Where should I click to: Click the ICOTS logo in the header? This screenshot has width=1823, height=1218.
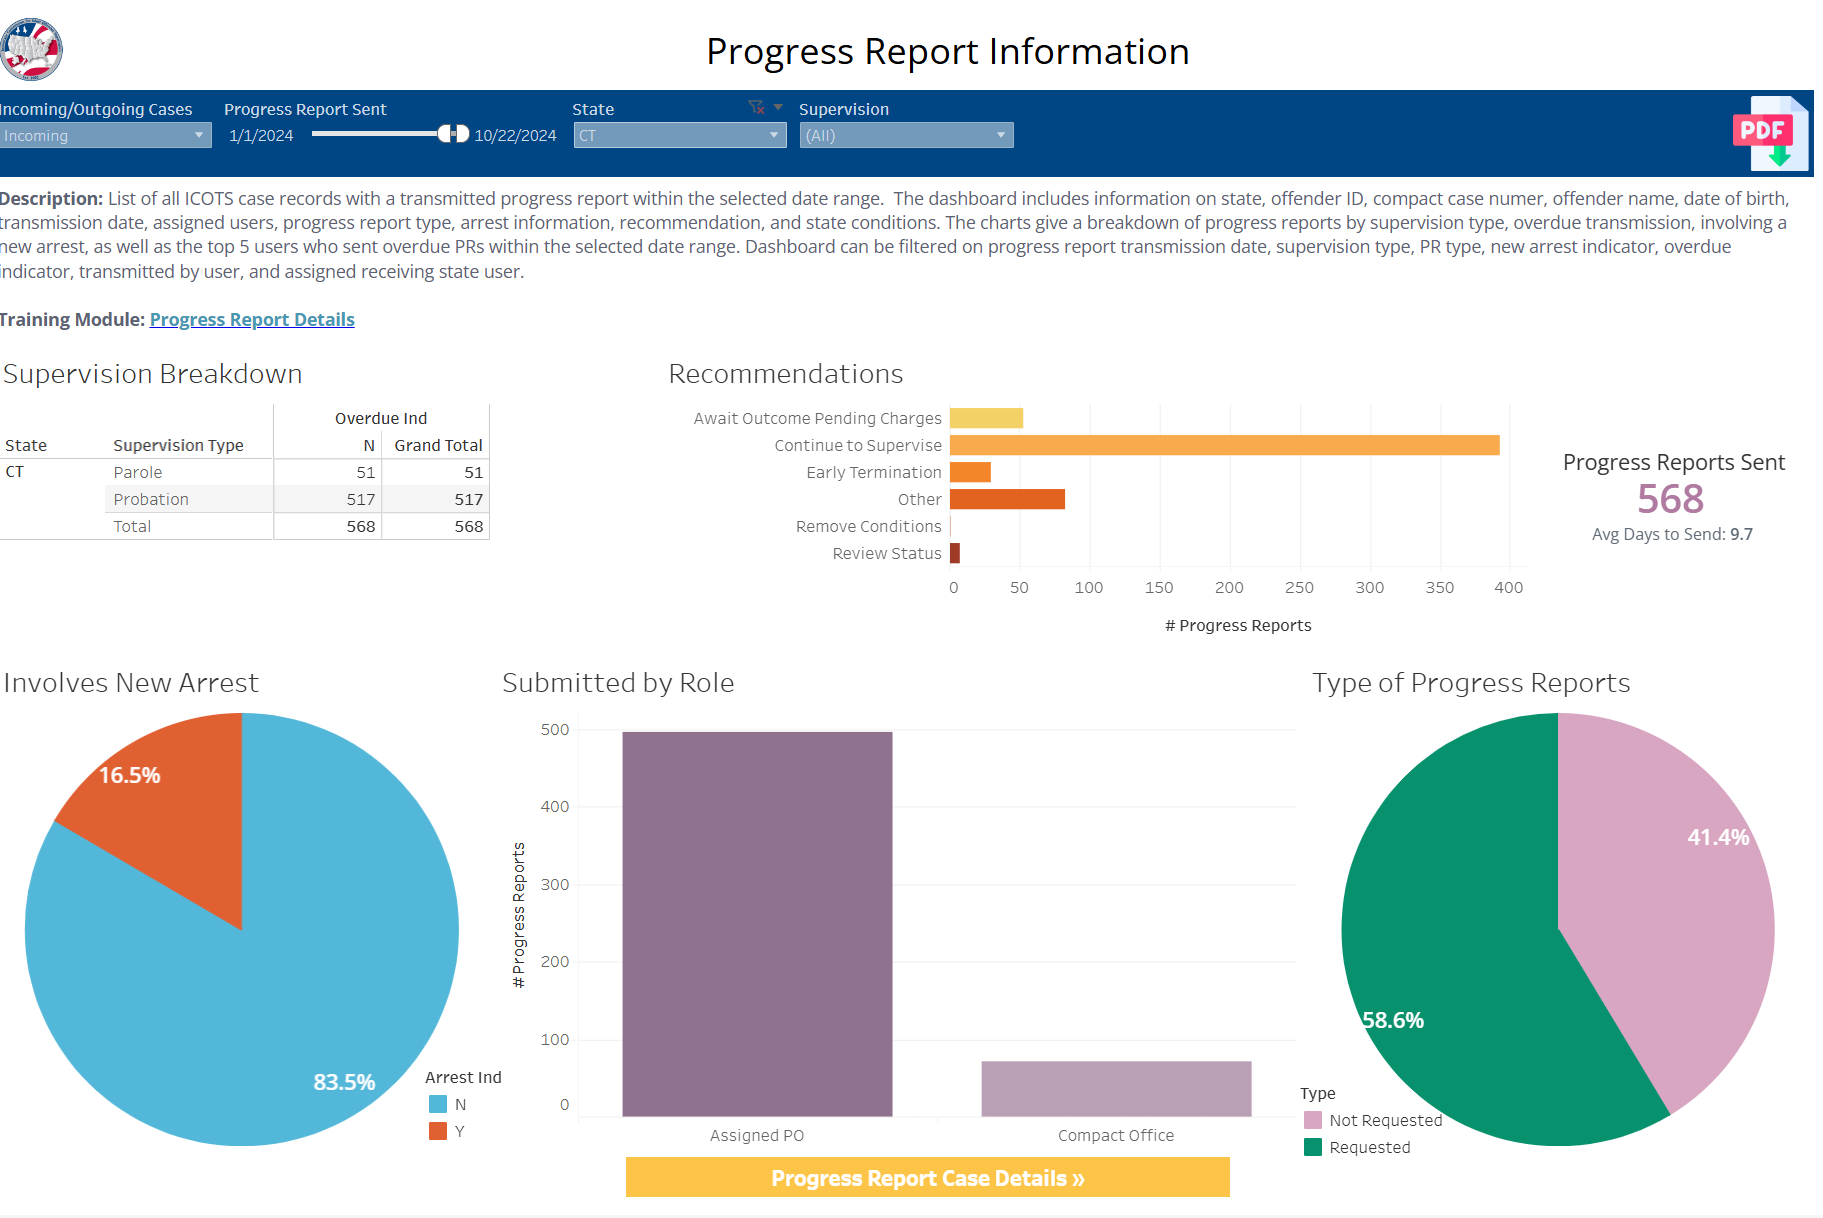click(x=31, y=49)
